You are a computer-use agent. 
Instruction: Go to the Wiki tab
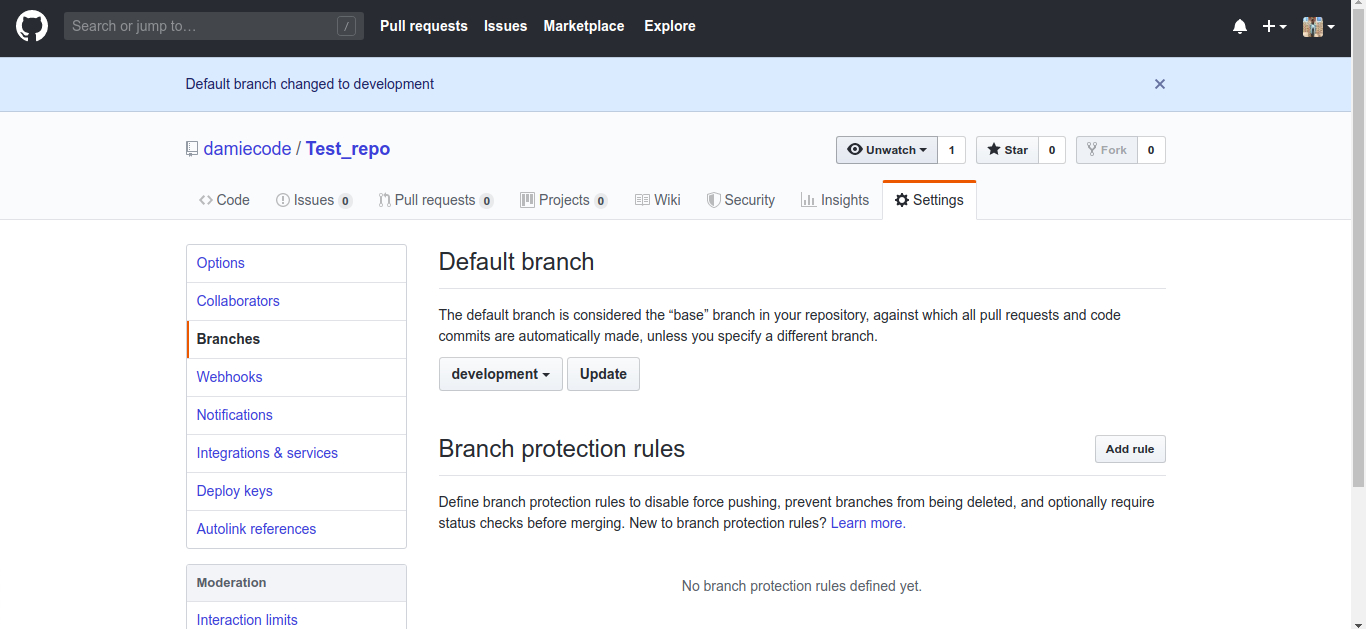pyautogui.click(x=657, y=200)
